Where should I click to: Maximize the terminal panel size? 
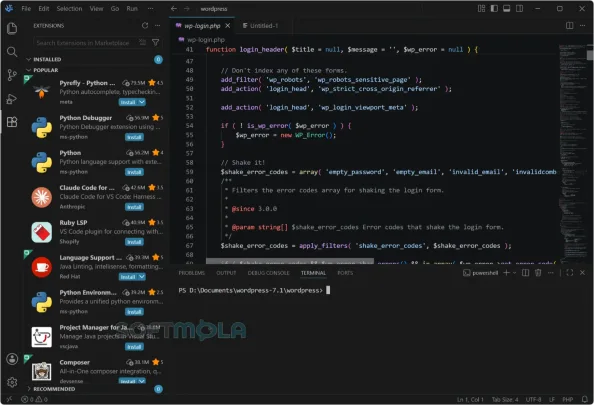(x=569, y=272)
